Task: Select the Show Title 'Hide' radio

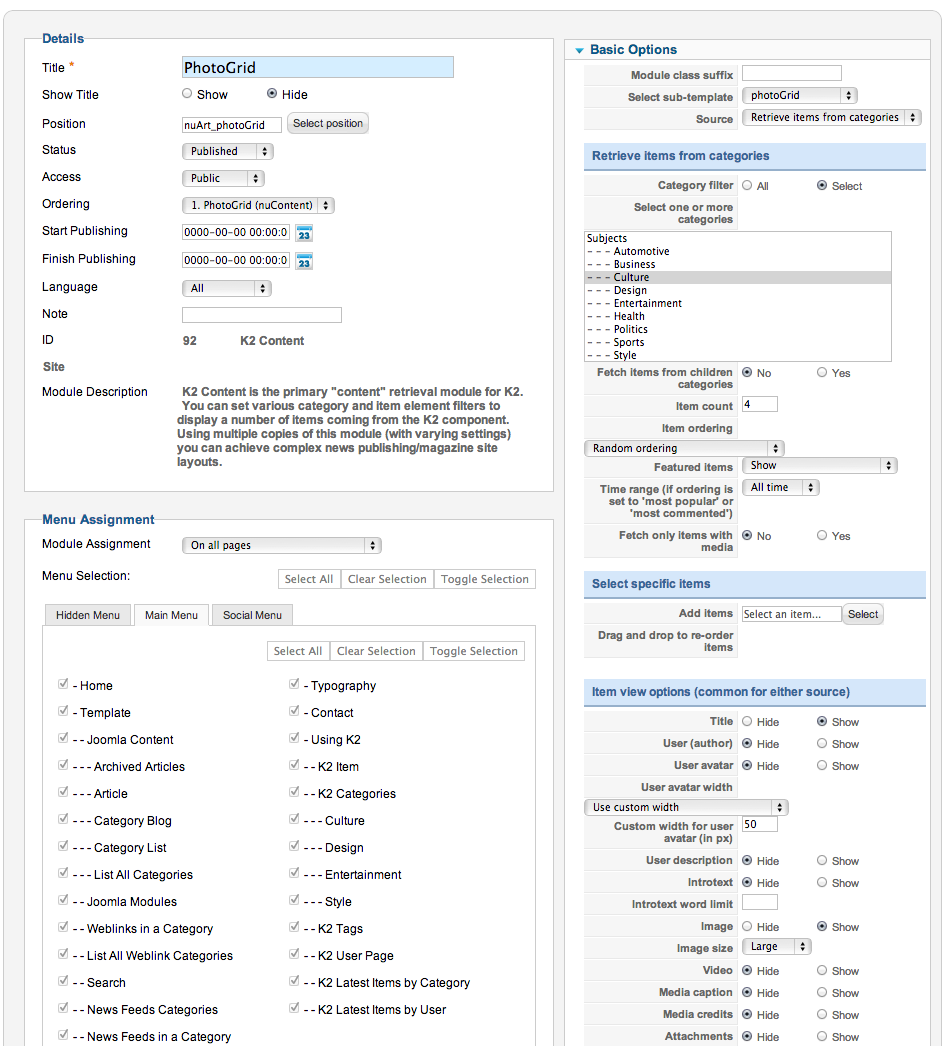Action: click(272, 94)
